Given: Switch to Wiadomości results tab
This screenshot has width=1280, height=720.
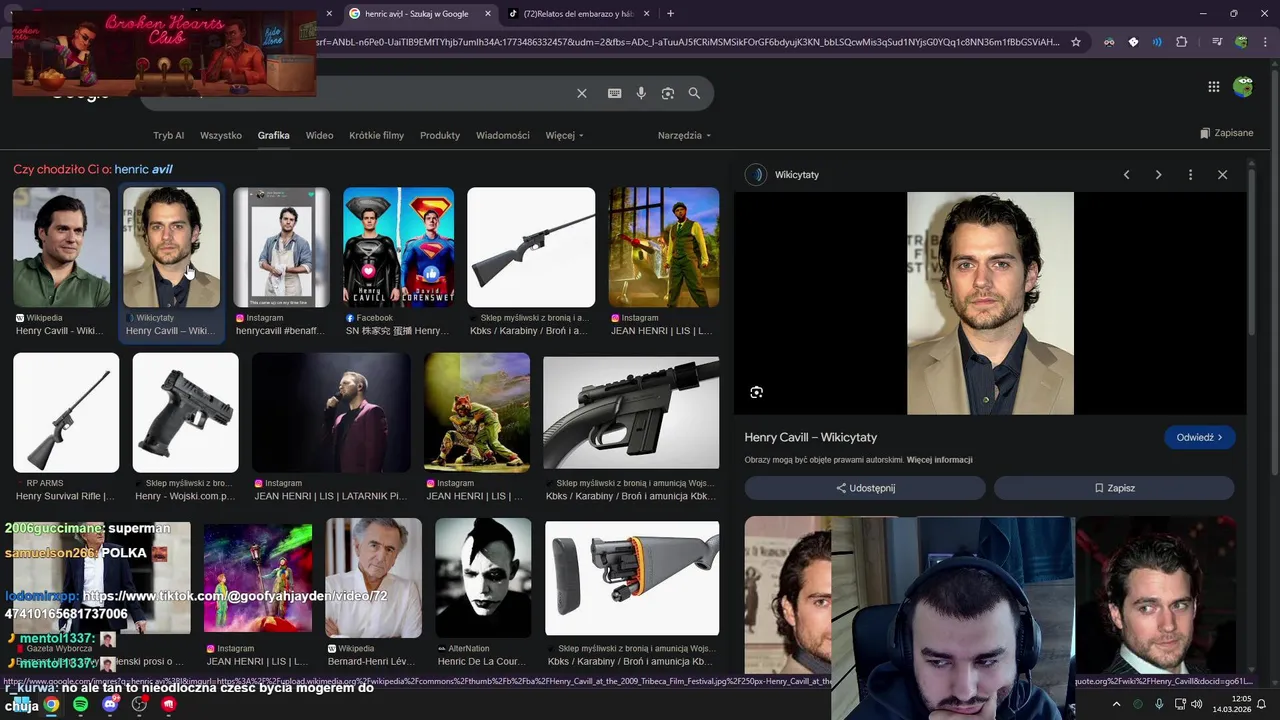Looking at the screenshot, I should (x=503, y=135).
